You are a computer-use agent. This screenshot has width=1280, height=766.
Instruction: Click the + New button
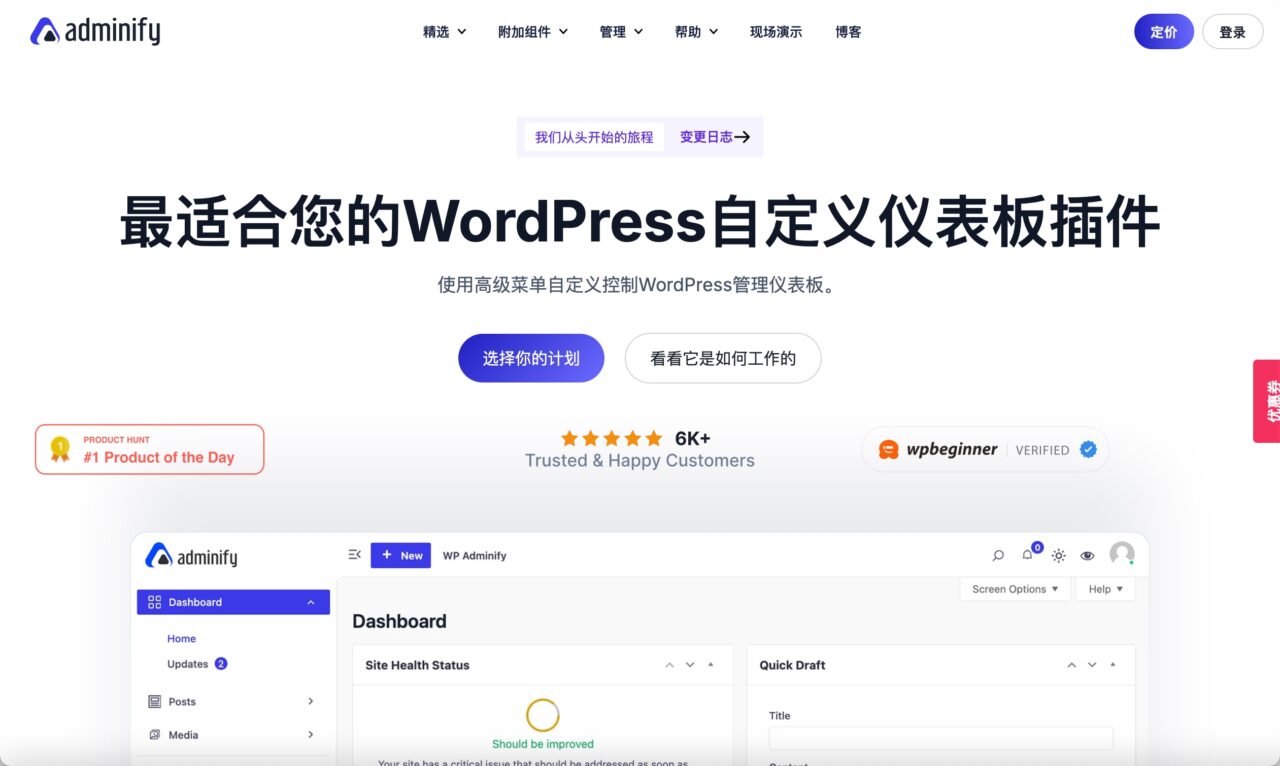[x=401, y=555]
